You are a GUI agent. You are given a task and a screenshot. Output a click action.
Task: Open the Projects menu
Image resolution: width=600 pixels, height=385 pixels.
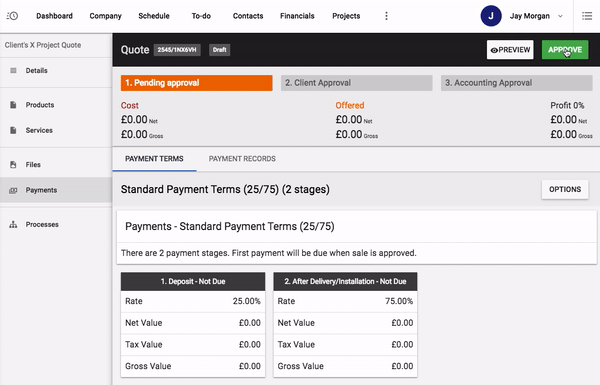click(x=346, y=16)
